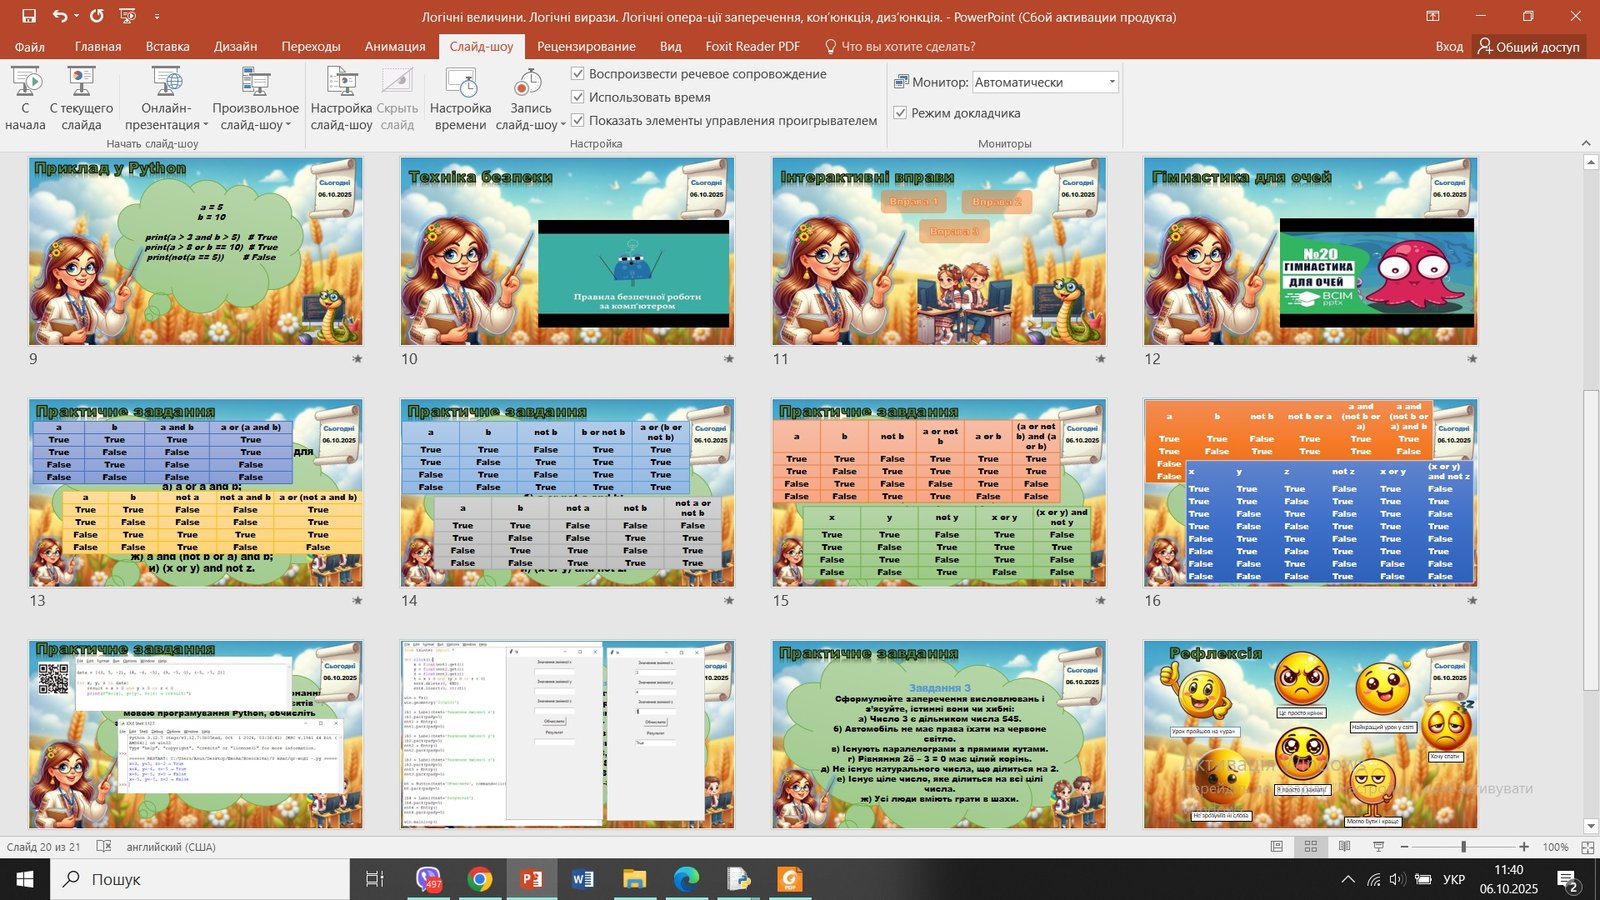
Task: Disable the Use Timings checkbox
Action: click(577, 97)
